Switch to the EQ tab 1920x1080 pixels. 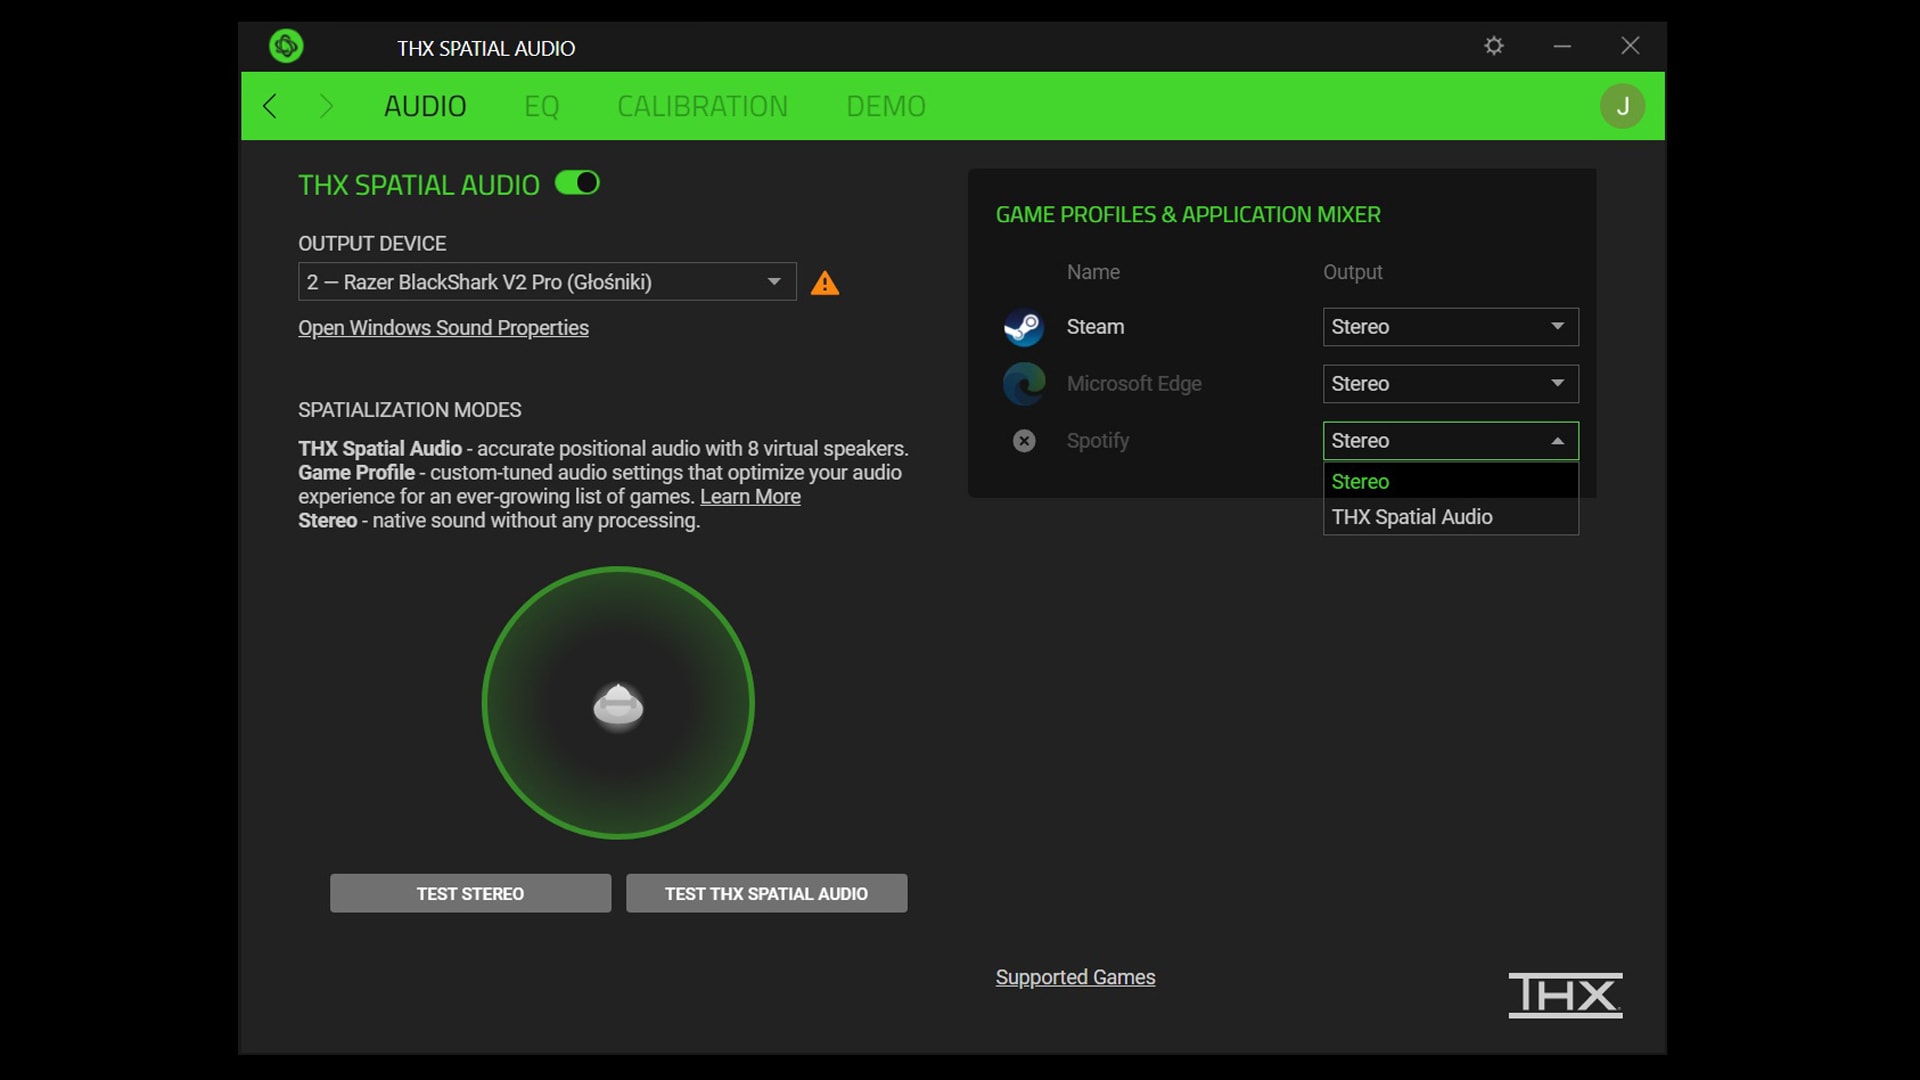(x=542, y=106)
